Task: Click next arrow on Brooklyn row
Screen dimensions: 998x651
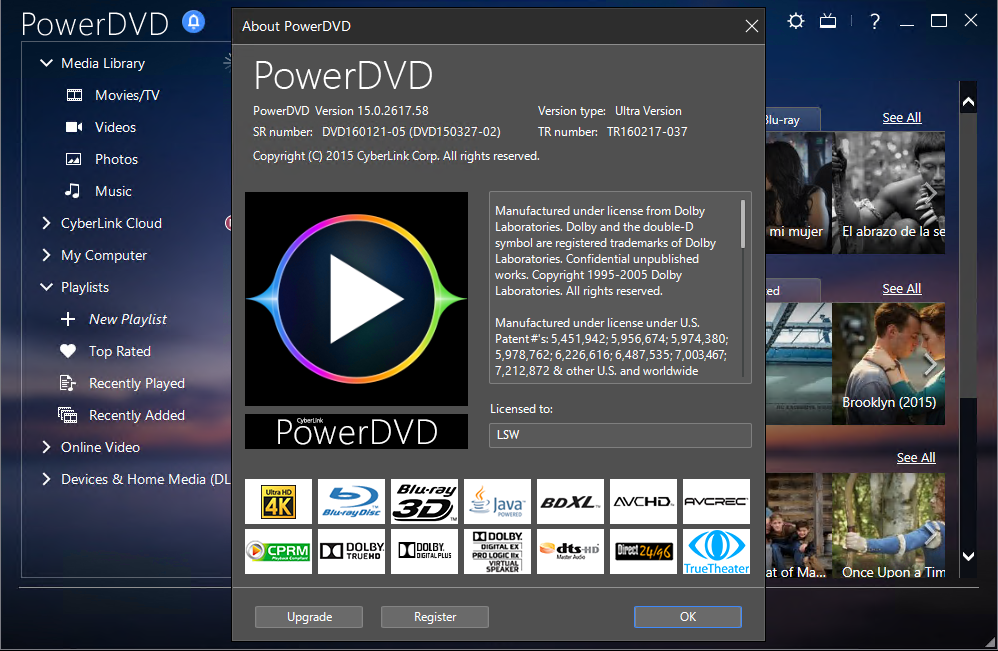Action: tap(930, 364)
